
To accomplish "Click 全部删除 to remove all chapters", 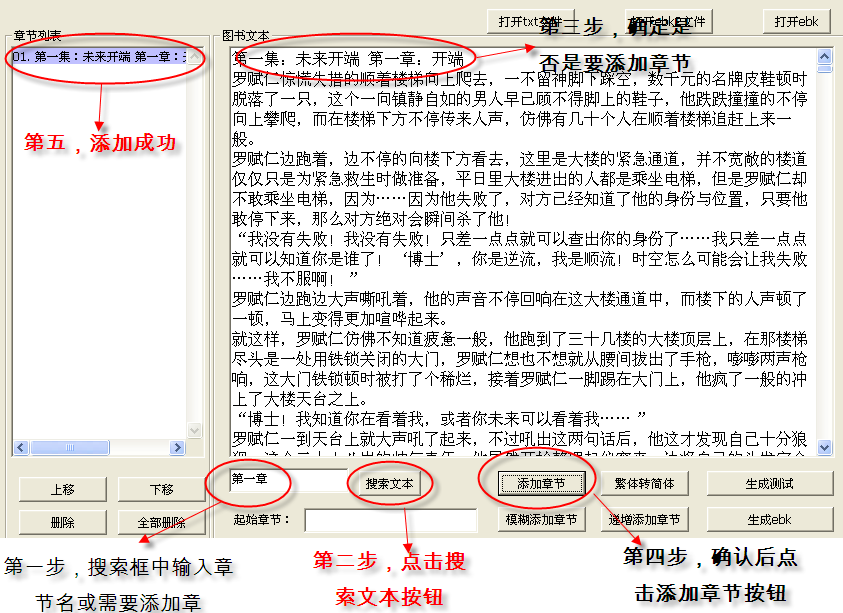I will point(161,522).
